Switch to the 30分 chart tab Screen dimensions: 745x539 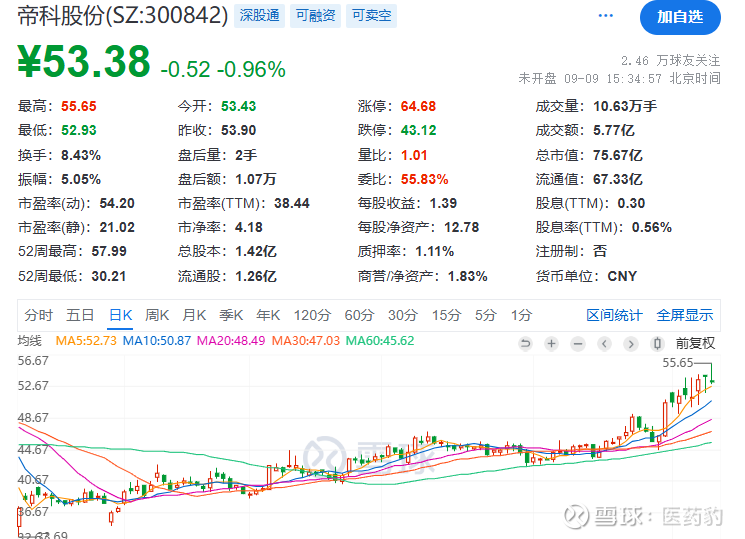(x=402, y=315)
